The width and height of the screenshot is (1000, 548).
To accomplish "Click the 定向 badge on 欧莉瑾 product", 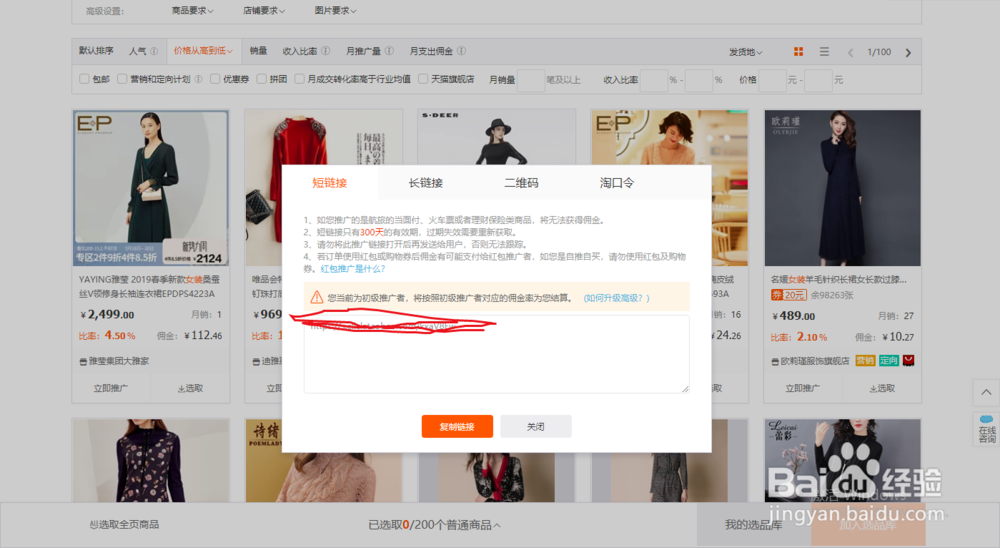I will point(888,360).
